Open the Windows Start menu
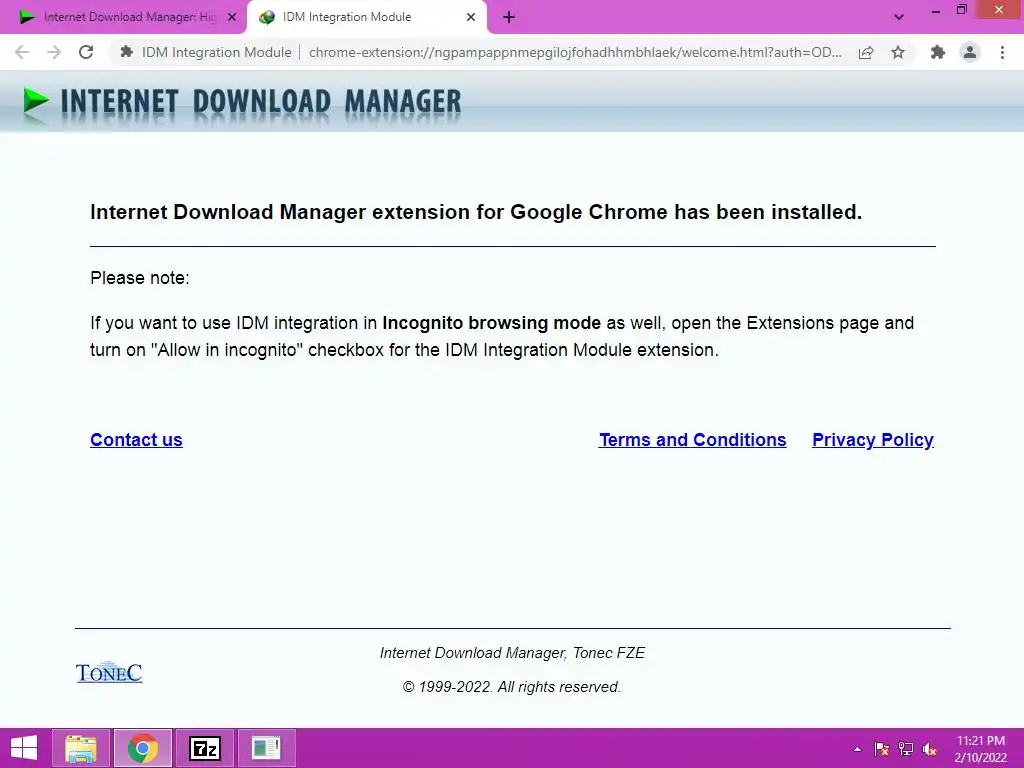 24,748
